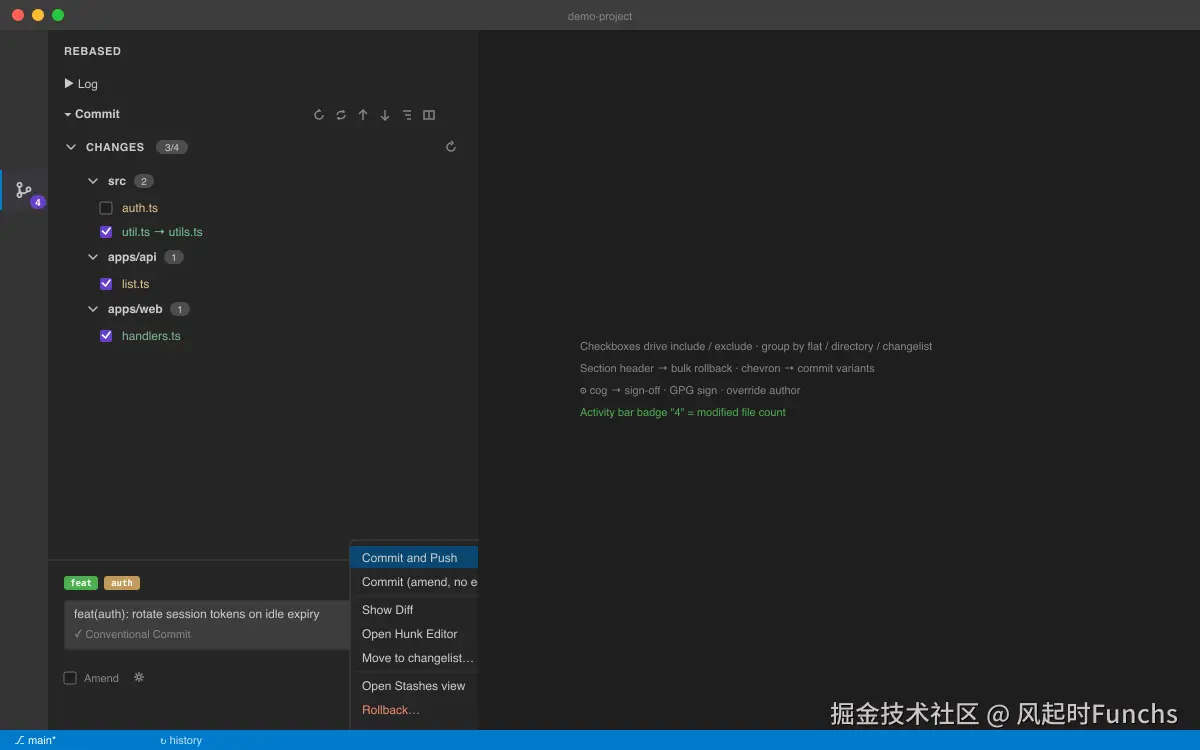The width and height of the screenshot is (1200, 750).
Task: Choose Rollback… from the menu
Action: pyautogui.click(x=414, y=710)
